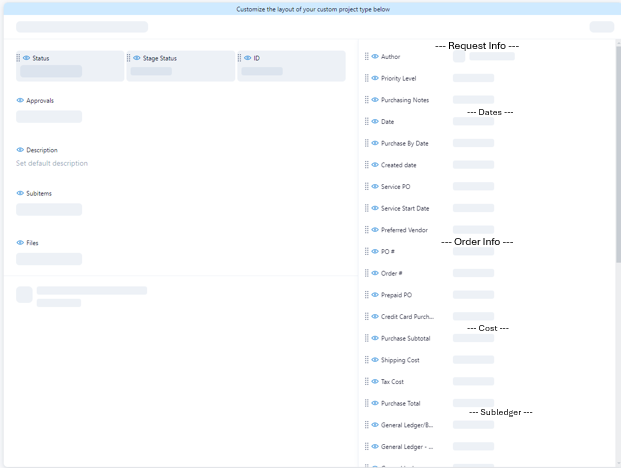Toggle Subitems visibility eye icon
Image resolution: width=621 pixels, height=469 pixels.
pyautogui.click(x=20, y=193)
